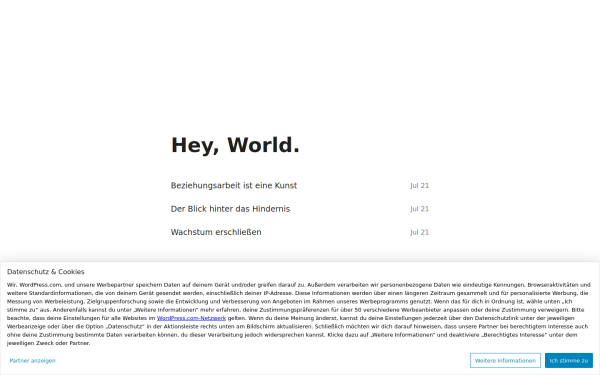Follow the WordPress.com-Netzwerk link
The image size is (600, 375).
[191, 318]
